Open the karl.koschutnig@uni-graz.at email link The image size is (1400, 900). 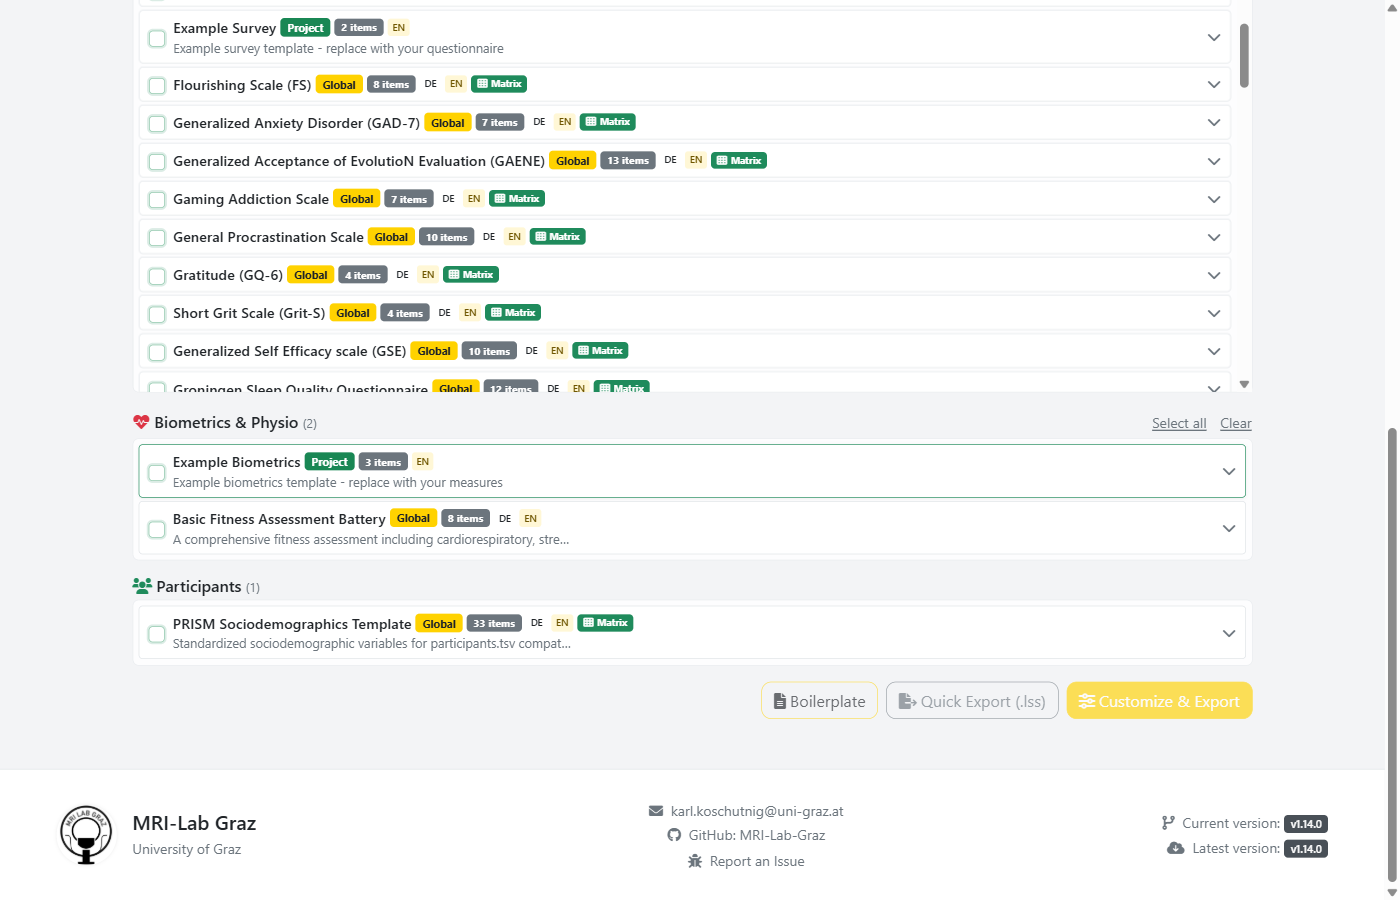tap(757, 811)
